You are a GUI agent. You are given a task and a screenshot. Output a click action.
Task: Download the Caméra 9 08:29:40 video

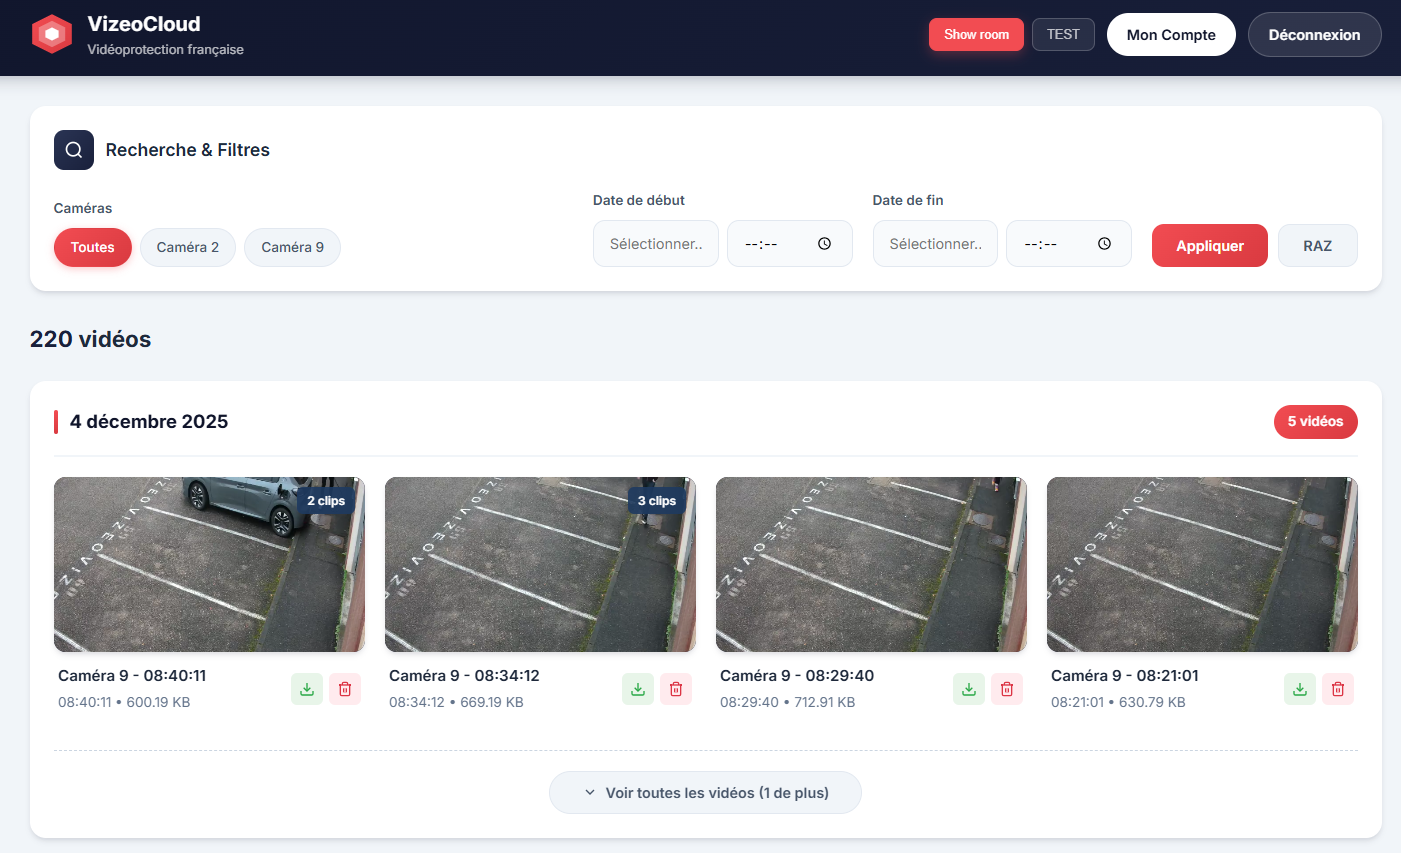point(969,689)
